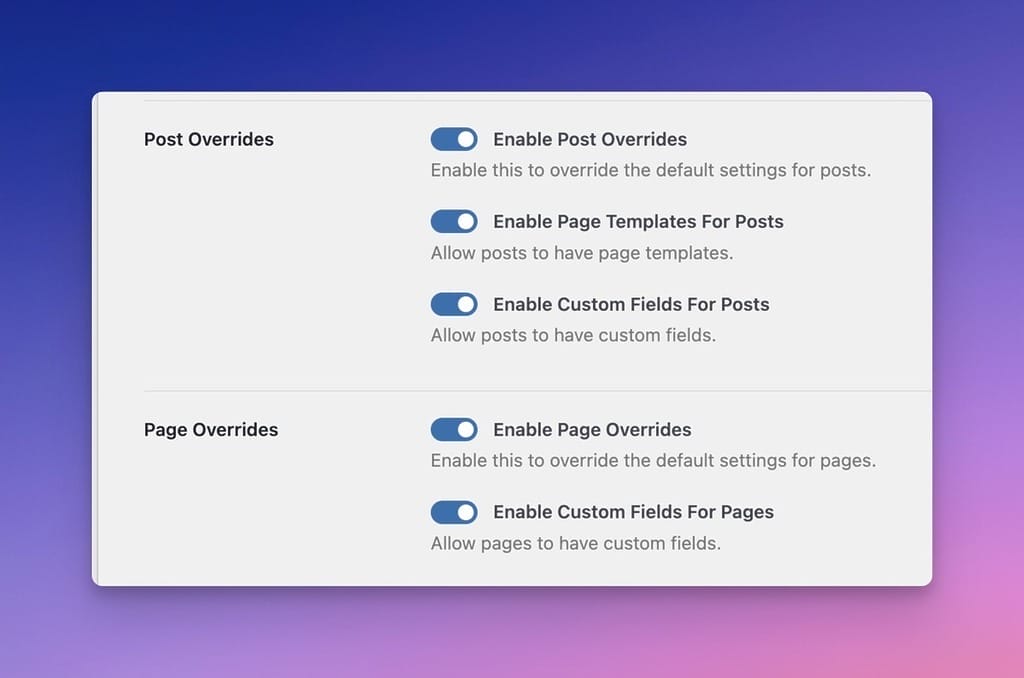Select the Enable Page Templates For Posts label
Viewport: 1024px width, 678px height.
coord(637,221)
